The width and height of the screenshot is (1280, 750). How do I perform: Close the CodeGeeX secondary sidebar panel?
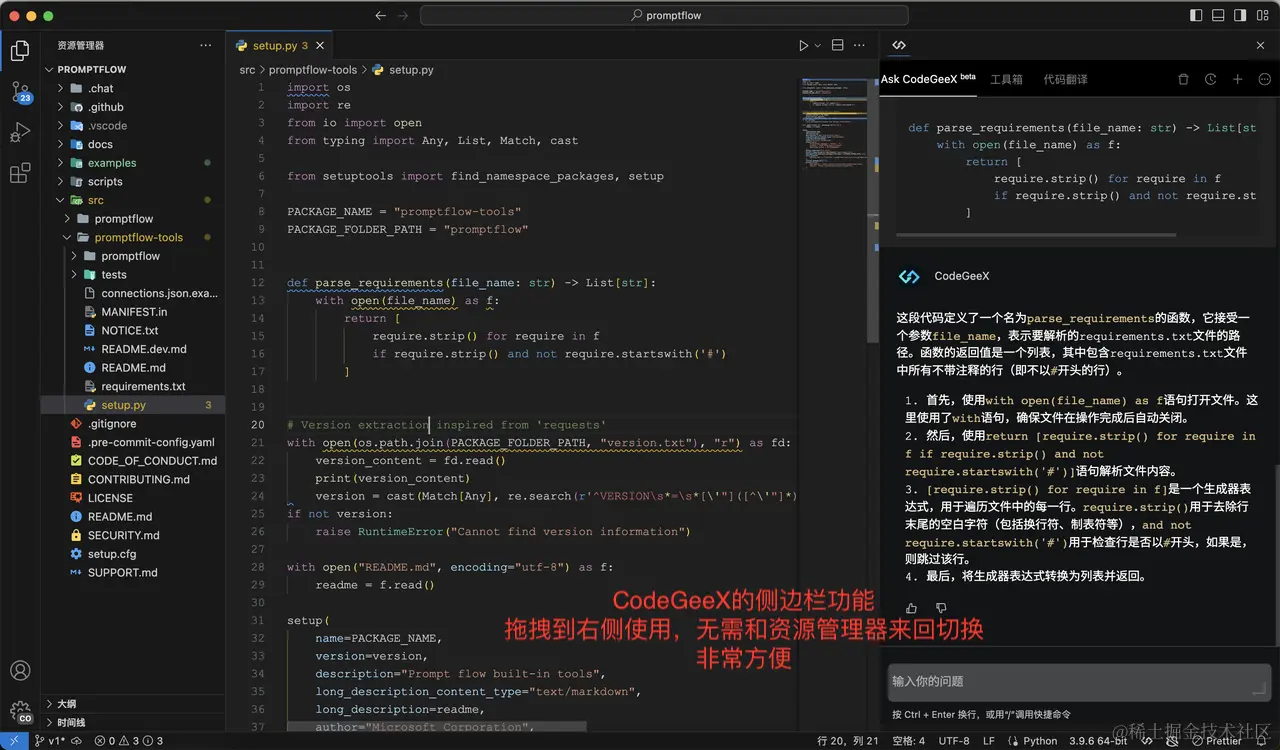[1260, 46]
